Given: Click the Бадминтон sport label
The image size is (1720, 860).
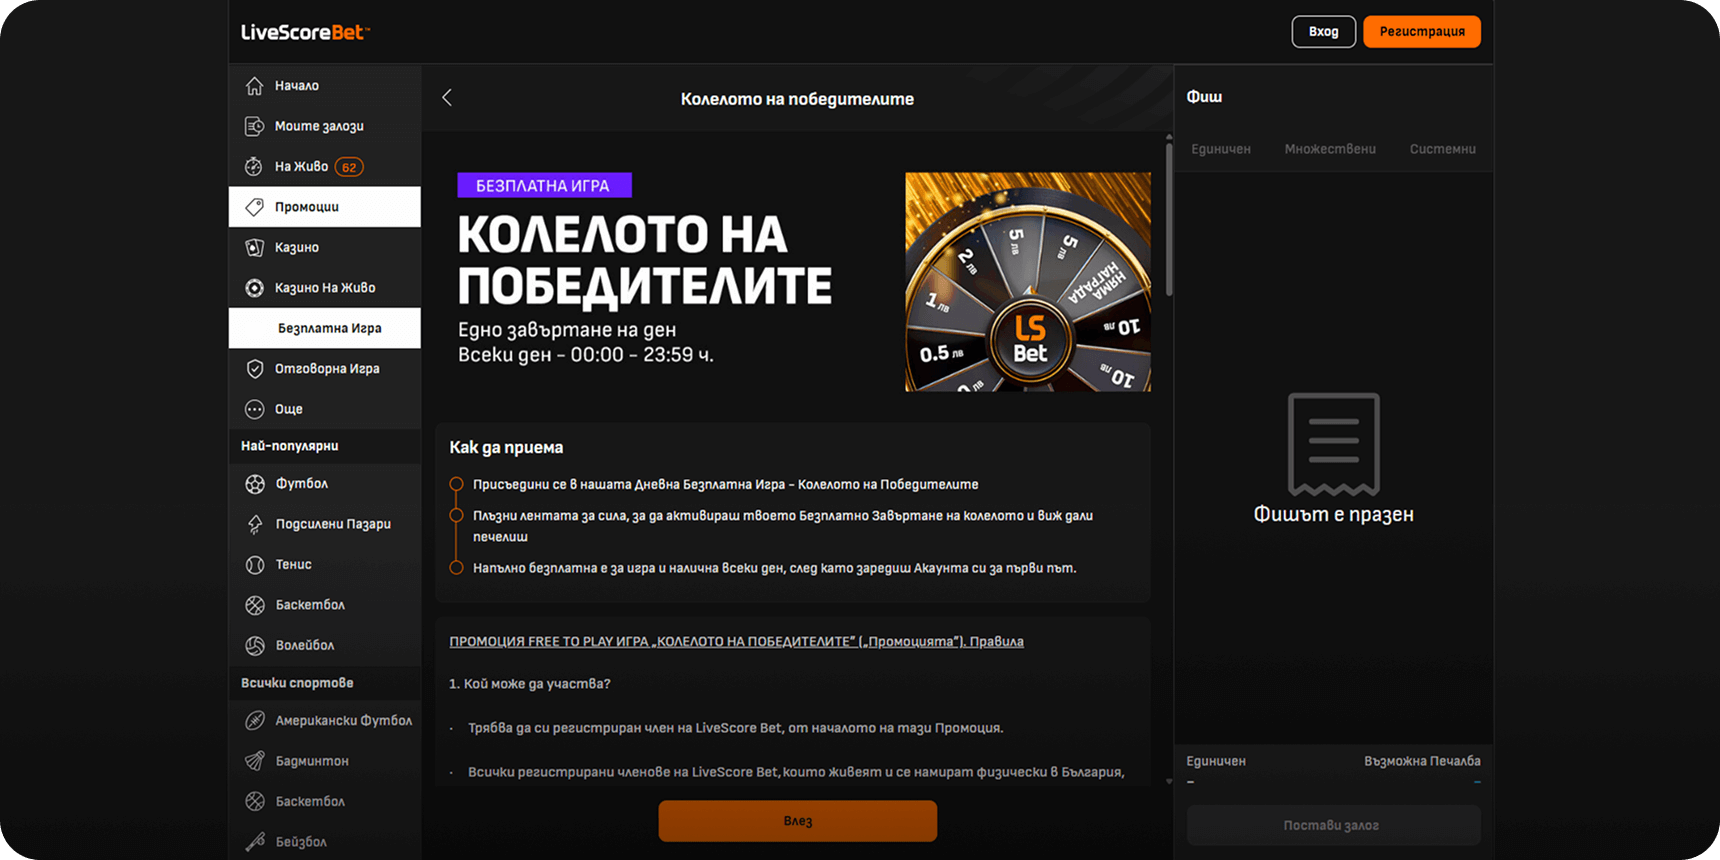Looking at the screenshot, I should pyautogui.click(x=312, y=761).
